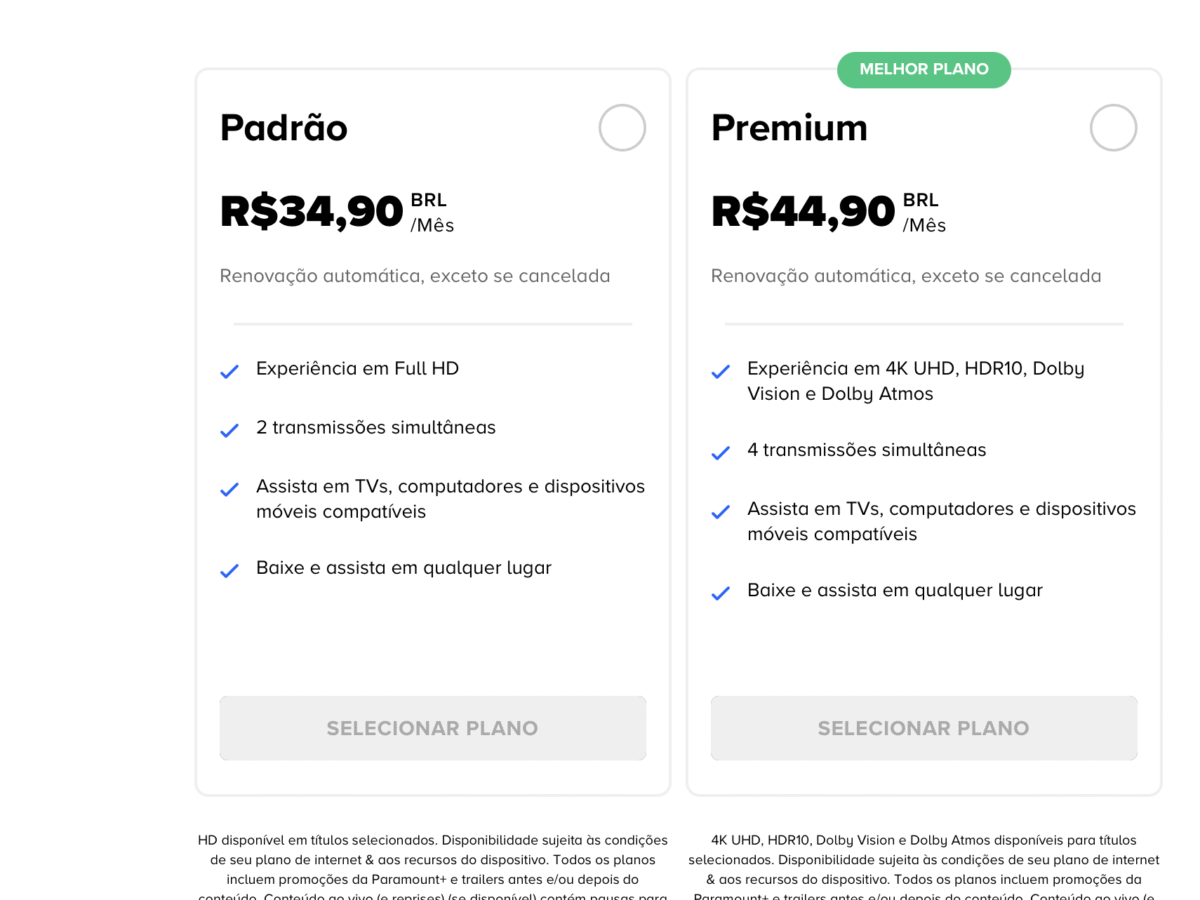Screen dimensions: 1200x900
Task: Click the Full HD checkmark icon on Padrão plan
Action: (229, 371)
